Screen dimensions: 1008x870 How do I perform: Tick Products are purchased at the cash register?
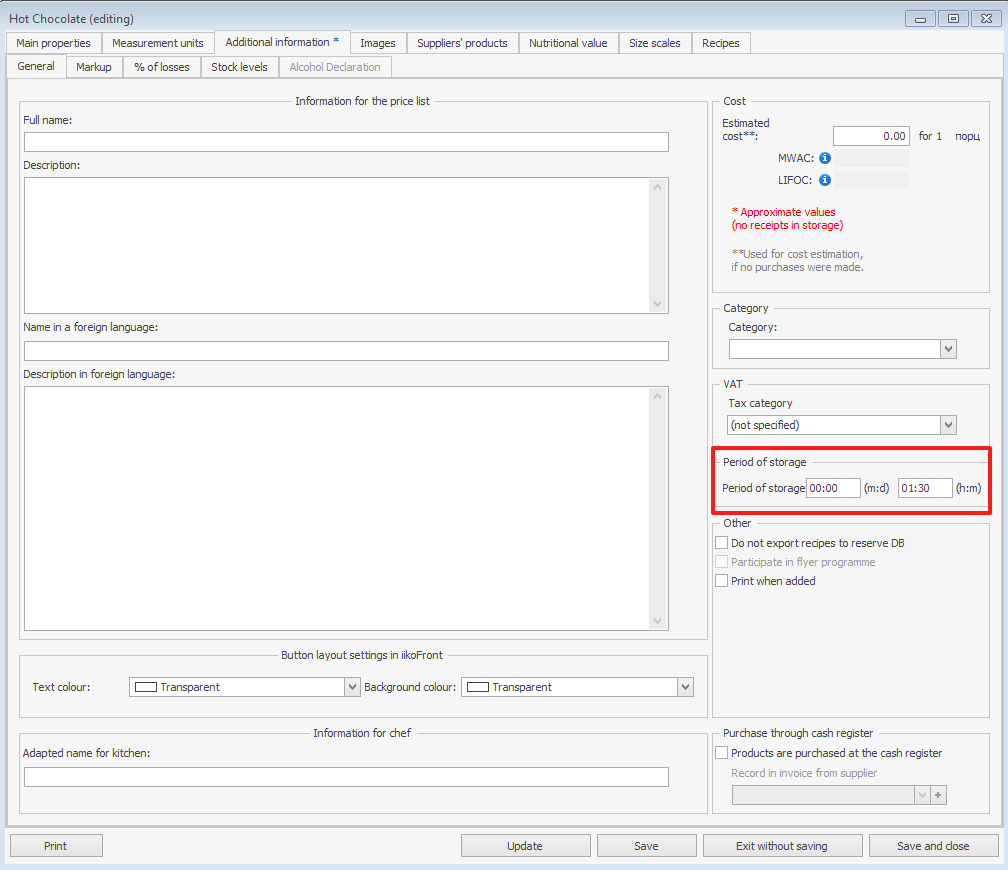pyautogui.click(x=722, y=753)
